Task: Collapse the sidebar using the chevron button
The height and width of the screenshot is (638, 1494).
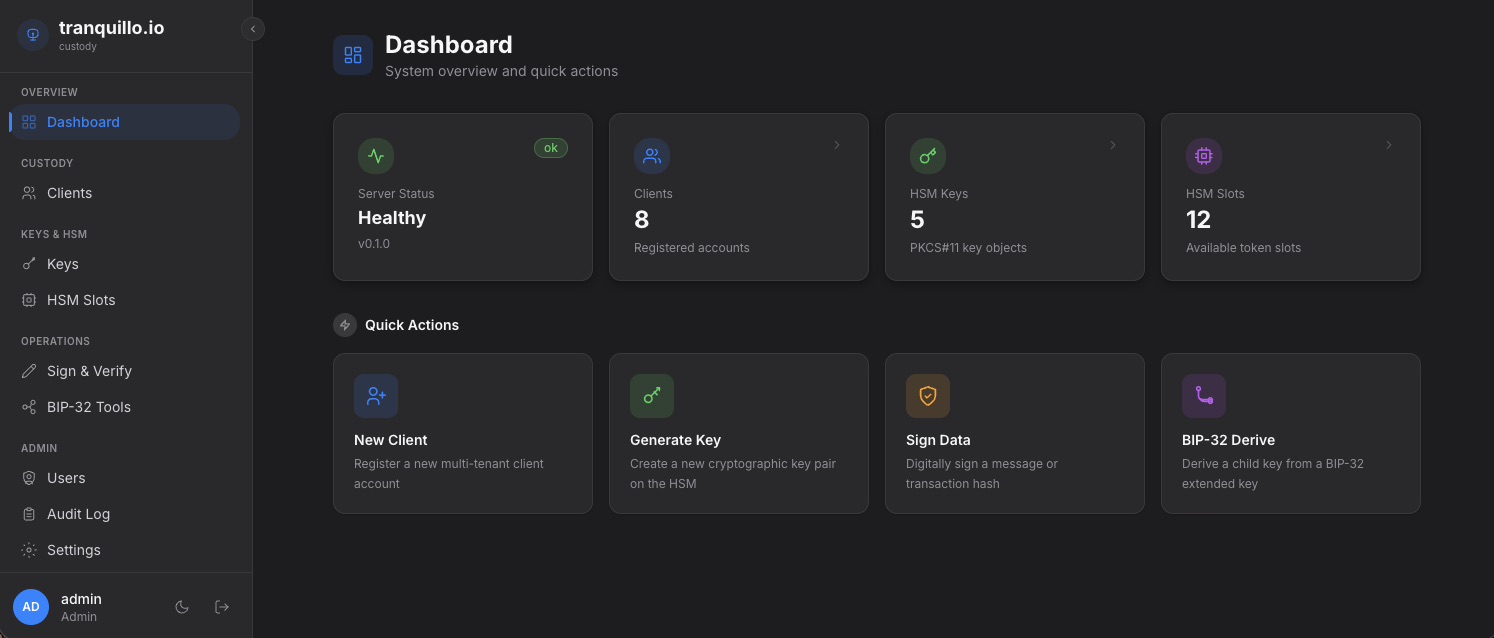Action: [252, 29]
